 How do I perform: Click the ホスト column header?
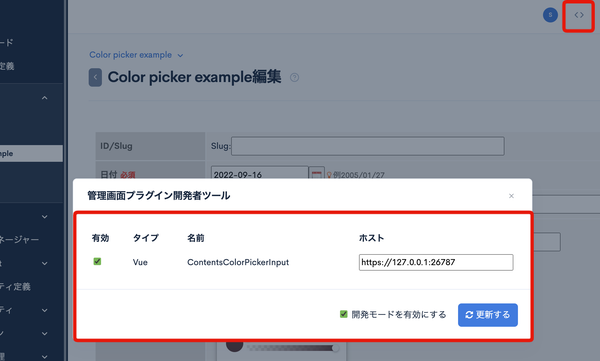coord(371,238)
